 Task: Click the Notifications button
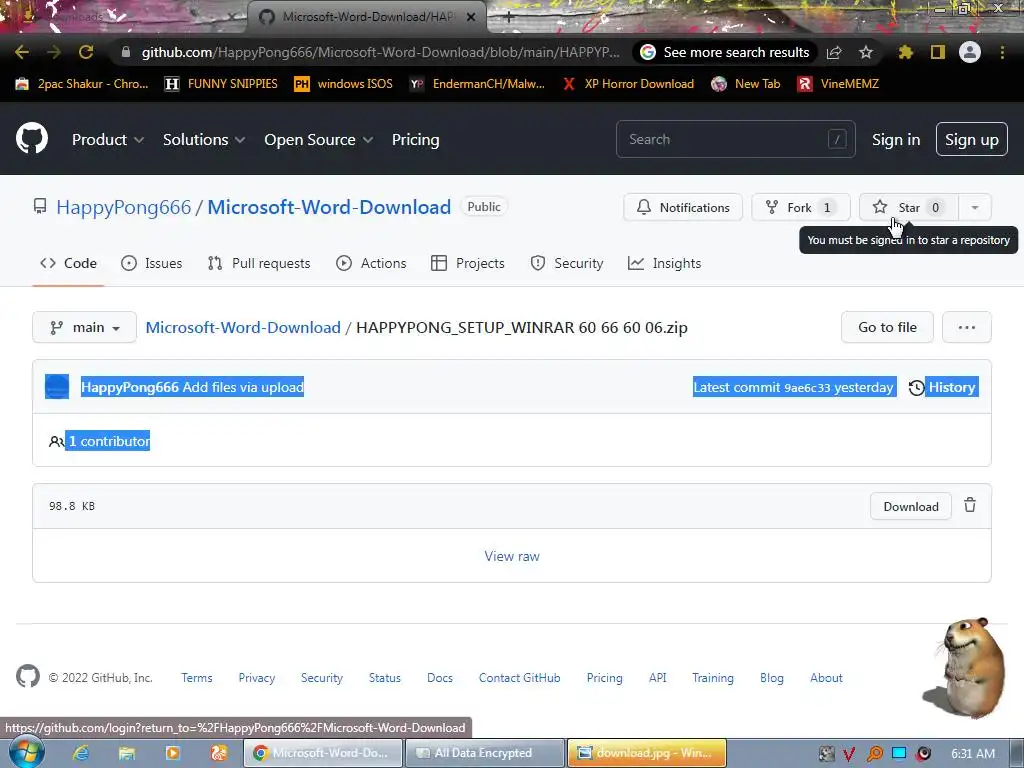682,207
